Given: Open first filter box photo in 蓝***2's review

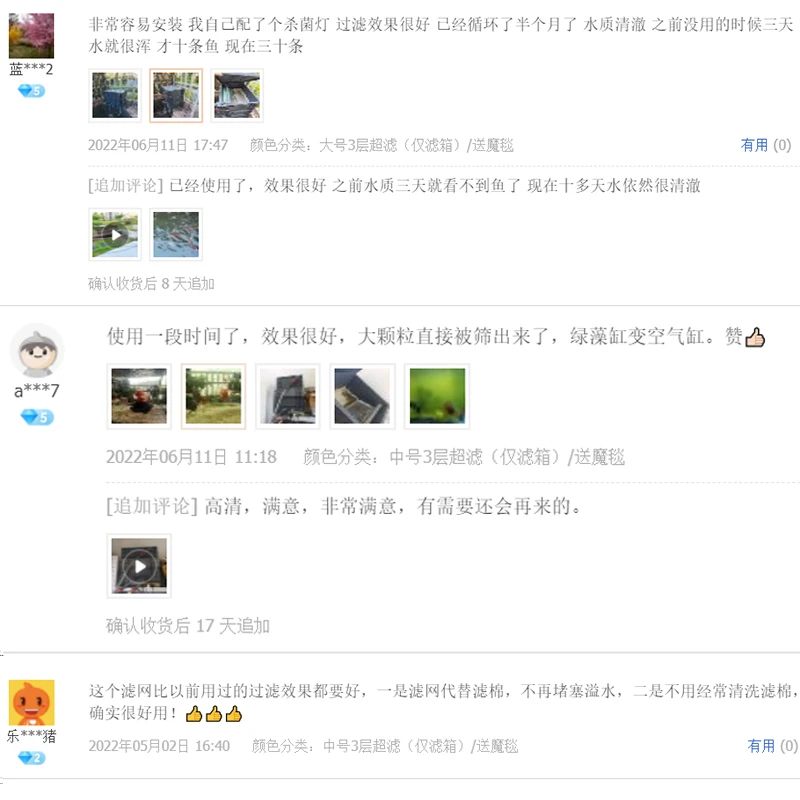Looking at the screenshot, I should [x=115, y=95].
